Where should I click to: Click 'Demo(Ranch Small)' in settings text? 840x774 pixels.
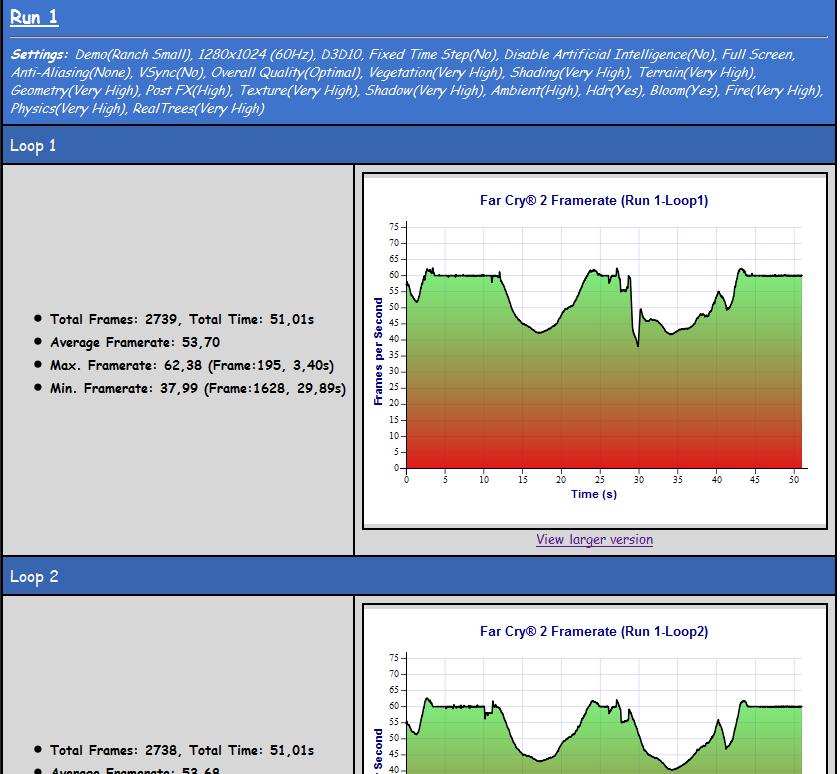[133, 55]
